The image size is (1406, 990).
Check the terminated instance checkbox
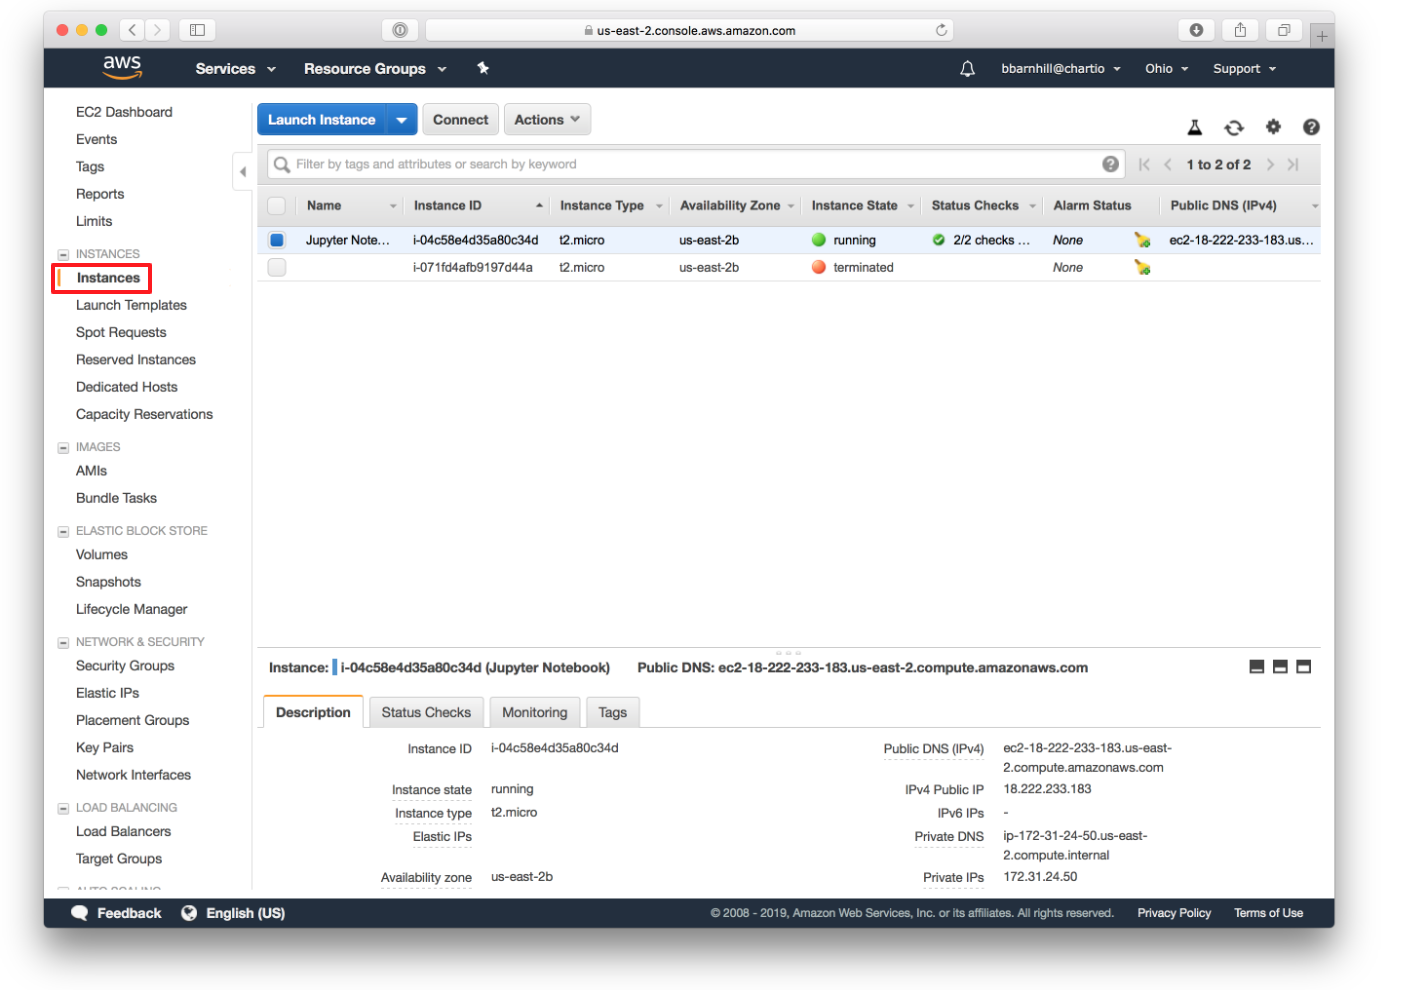[276, 267]
